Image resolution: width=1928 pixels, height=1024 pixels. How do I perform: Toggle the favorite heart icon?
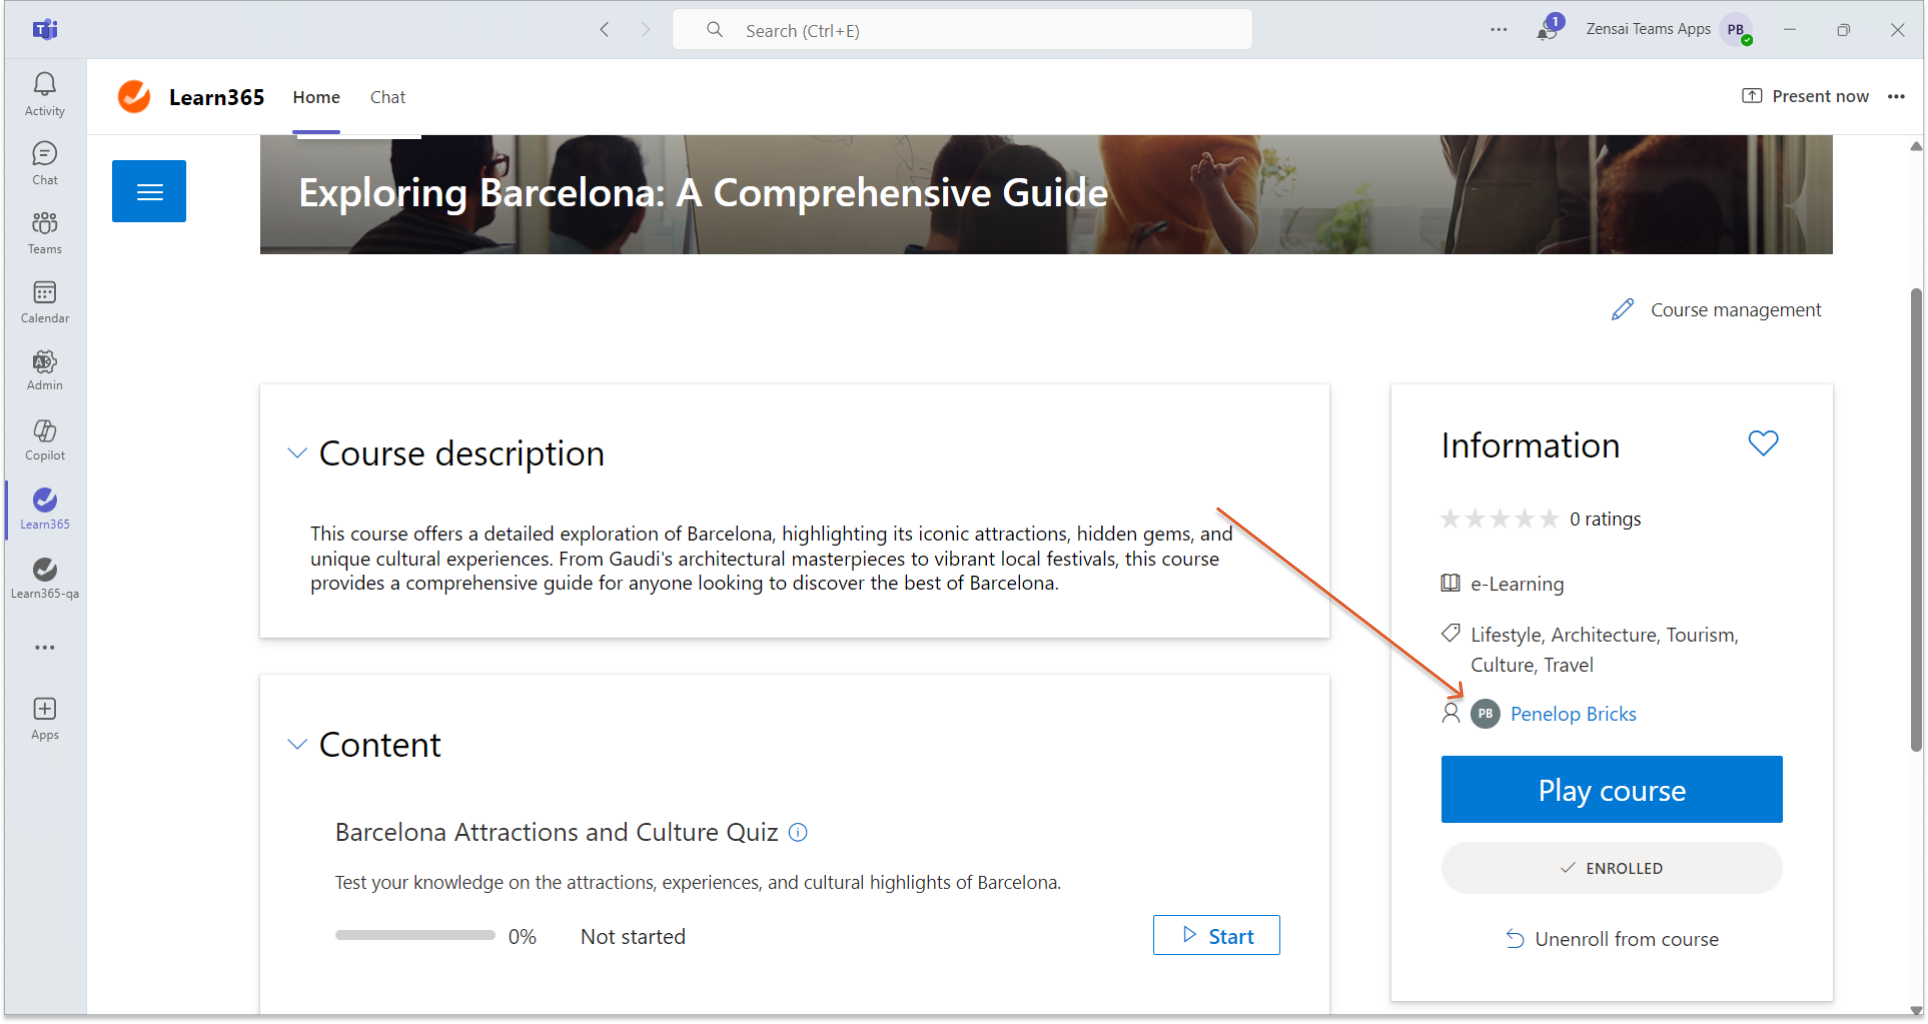(x=1762, y=443)
